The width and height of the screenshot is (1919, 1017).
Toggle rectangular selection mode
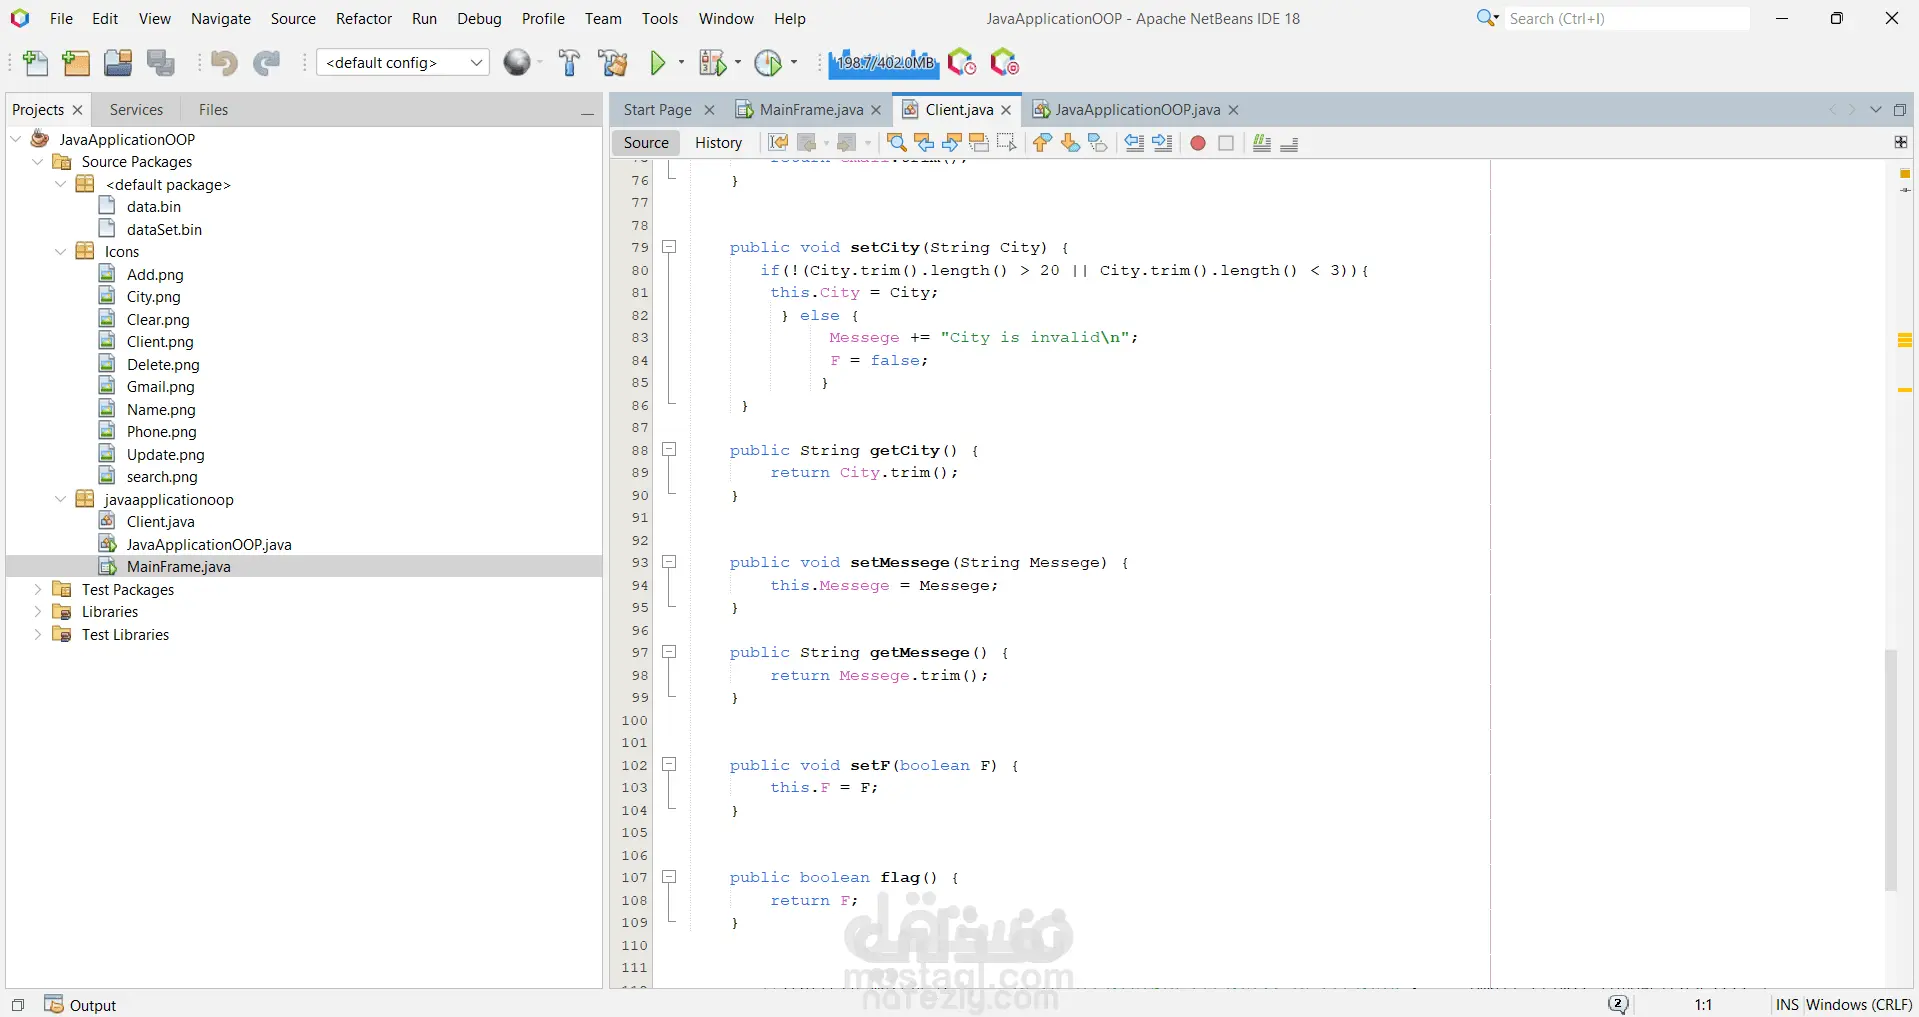click(x=1006, y=143)
